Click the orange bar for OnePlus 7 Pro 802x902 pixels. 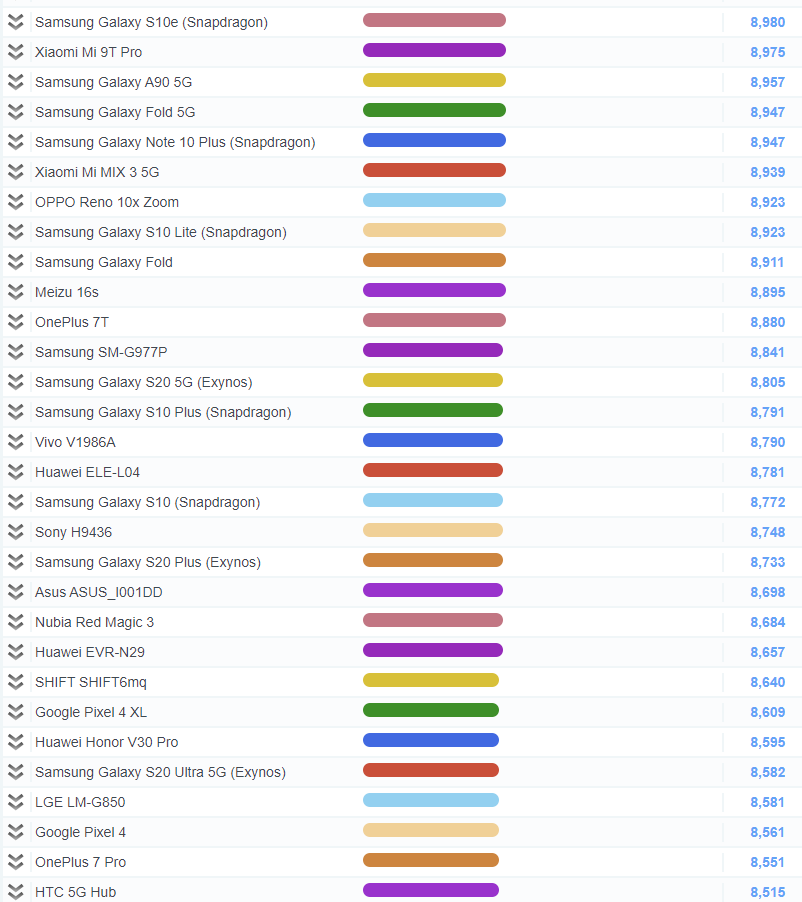click(x=431, y=860)
